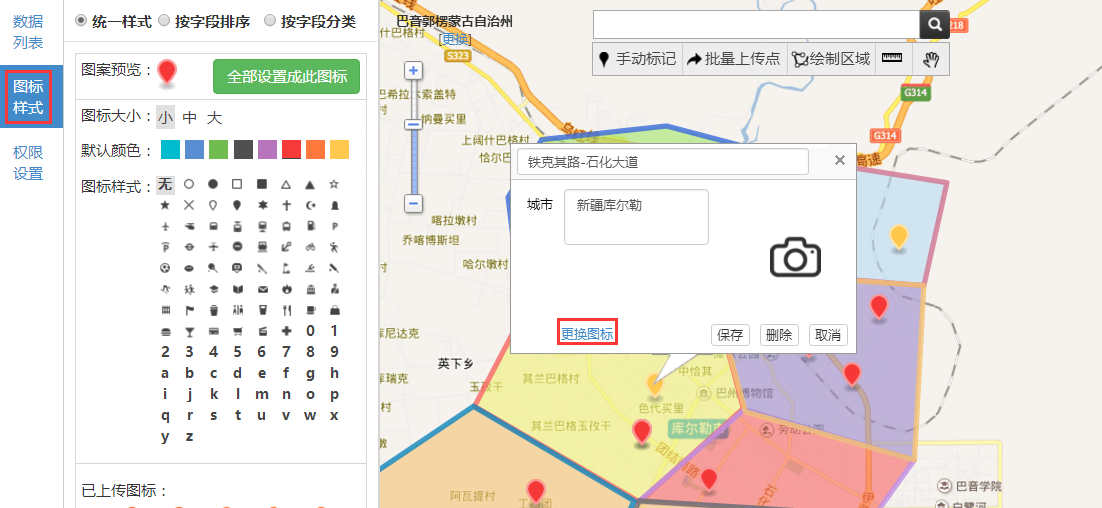The image size is (1102, 508).
Task: Pick the green default color swatch
Action: point(219,150)
